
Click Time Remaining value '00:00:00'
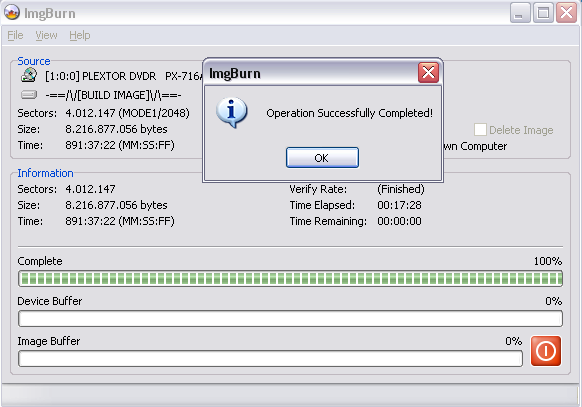399,221
